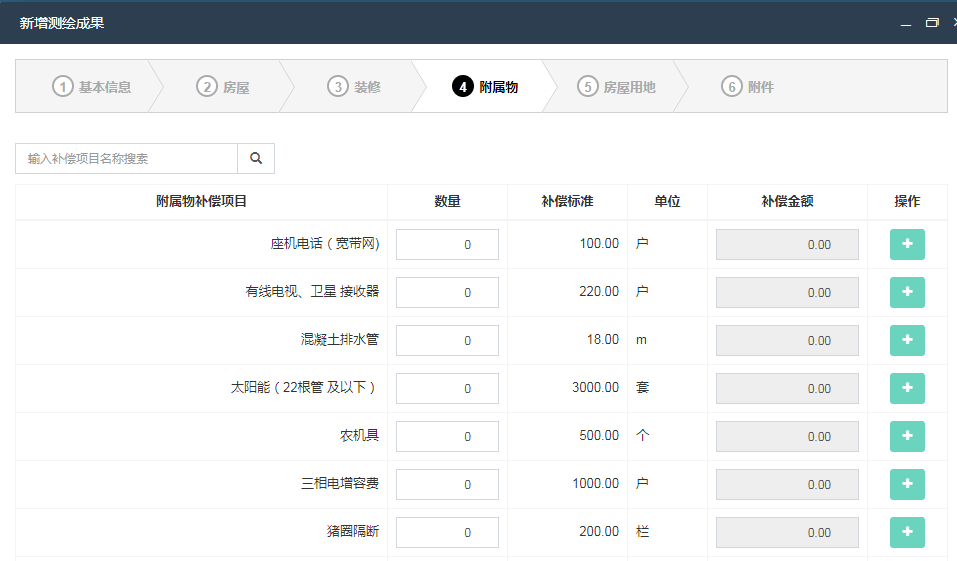Click the 3000.00 compensation standard value

pyautogui.click(x=596, y=388)
